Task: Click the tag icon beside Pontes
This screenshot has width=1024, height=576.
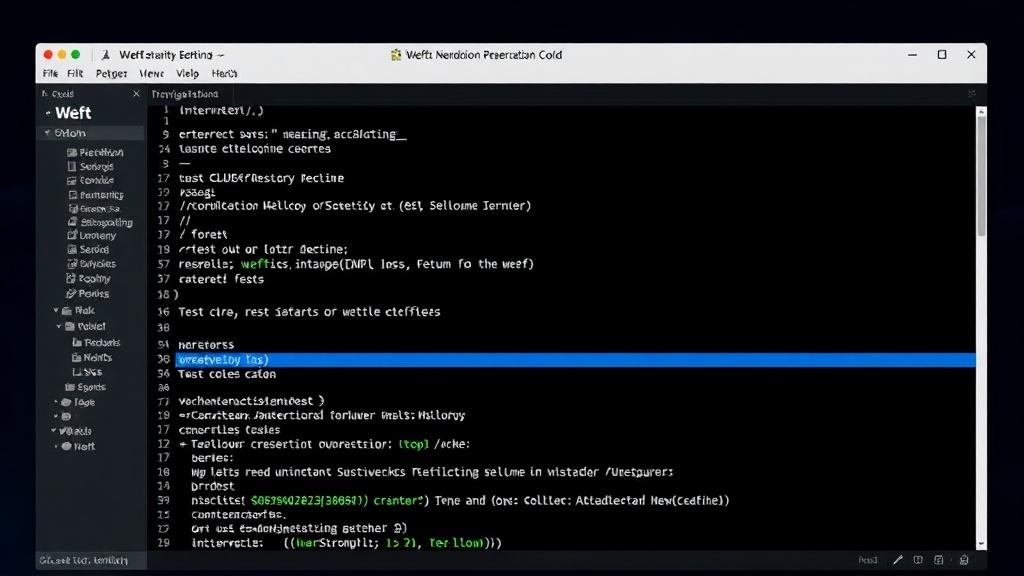Action: (71, 294)
